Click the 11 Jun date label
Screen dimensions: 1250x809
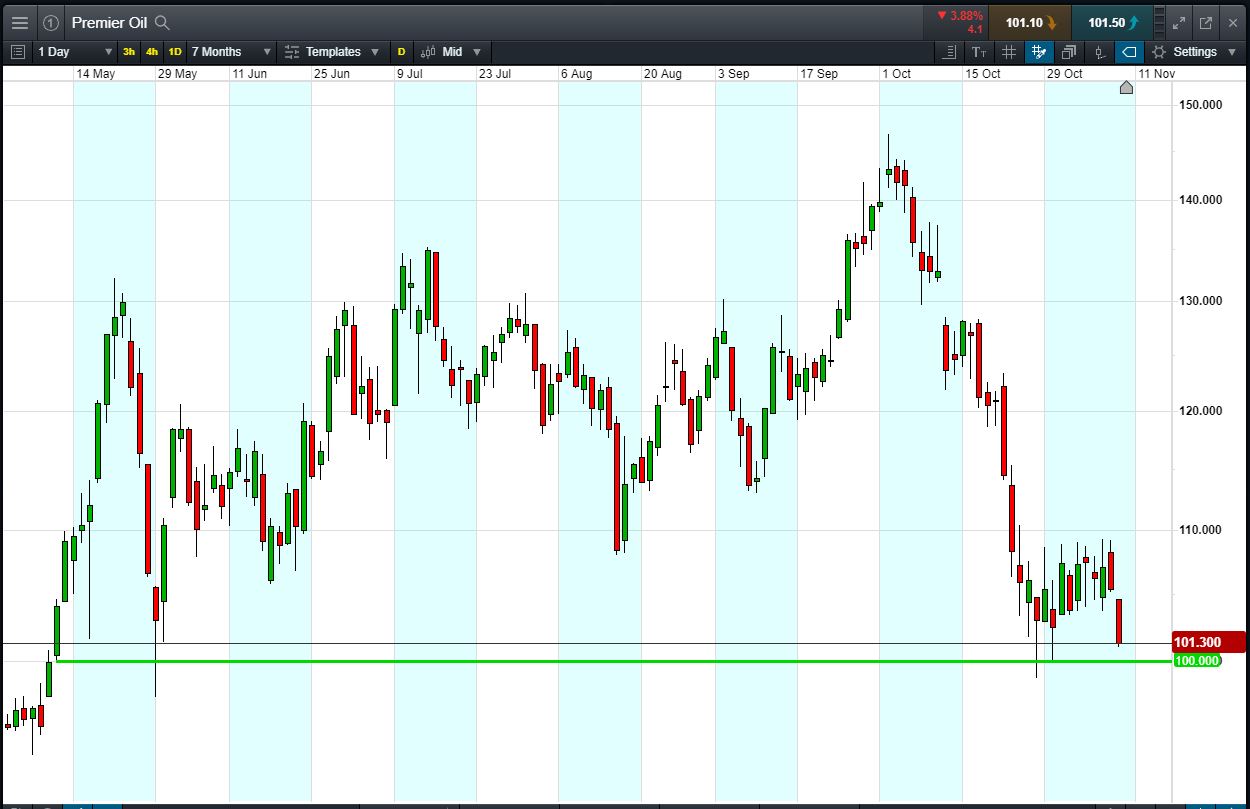(249, 73)
